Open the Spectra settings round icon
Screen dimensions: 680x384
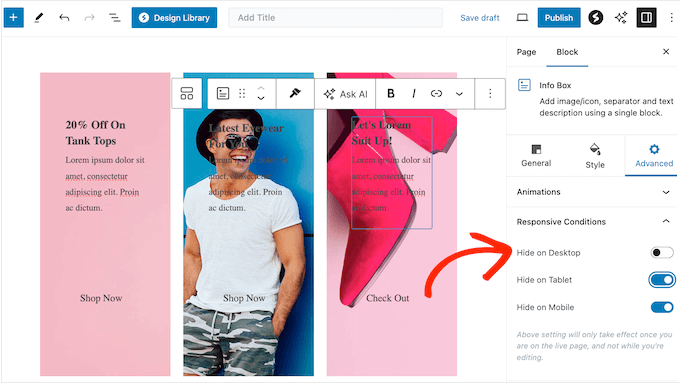pyautogui.click(x=595, y=18)
